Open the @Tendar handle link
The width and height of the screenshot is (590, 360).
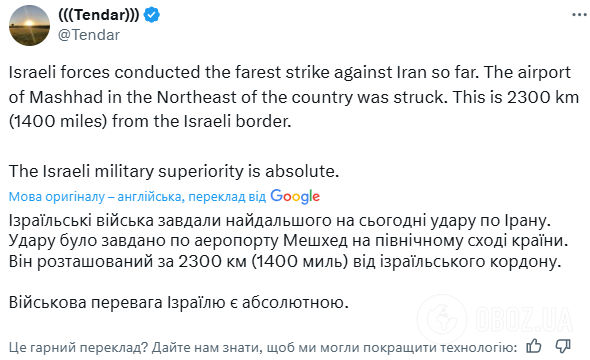coord(89,35)
